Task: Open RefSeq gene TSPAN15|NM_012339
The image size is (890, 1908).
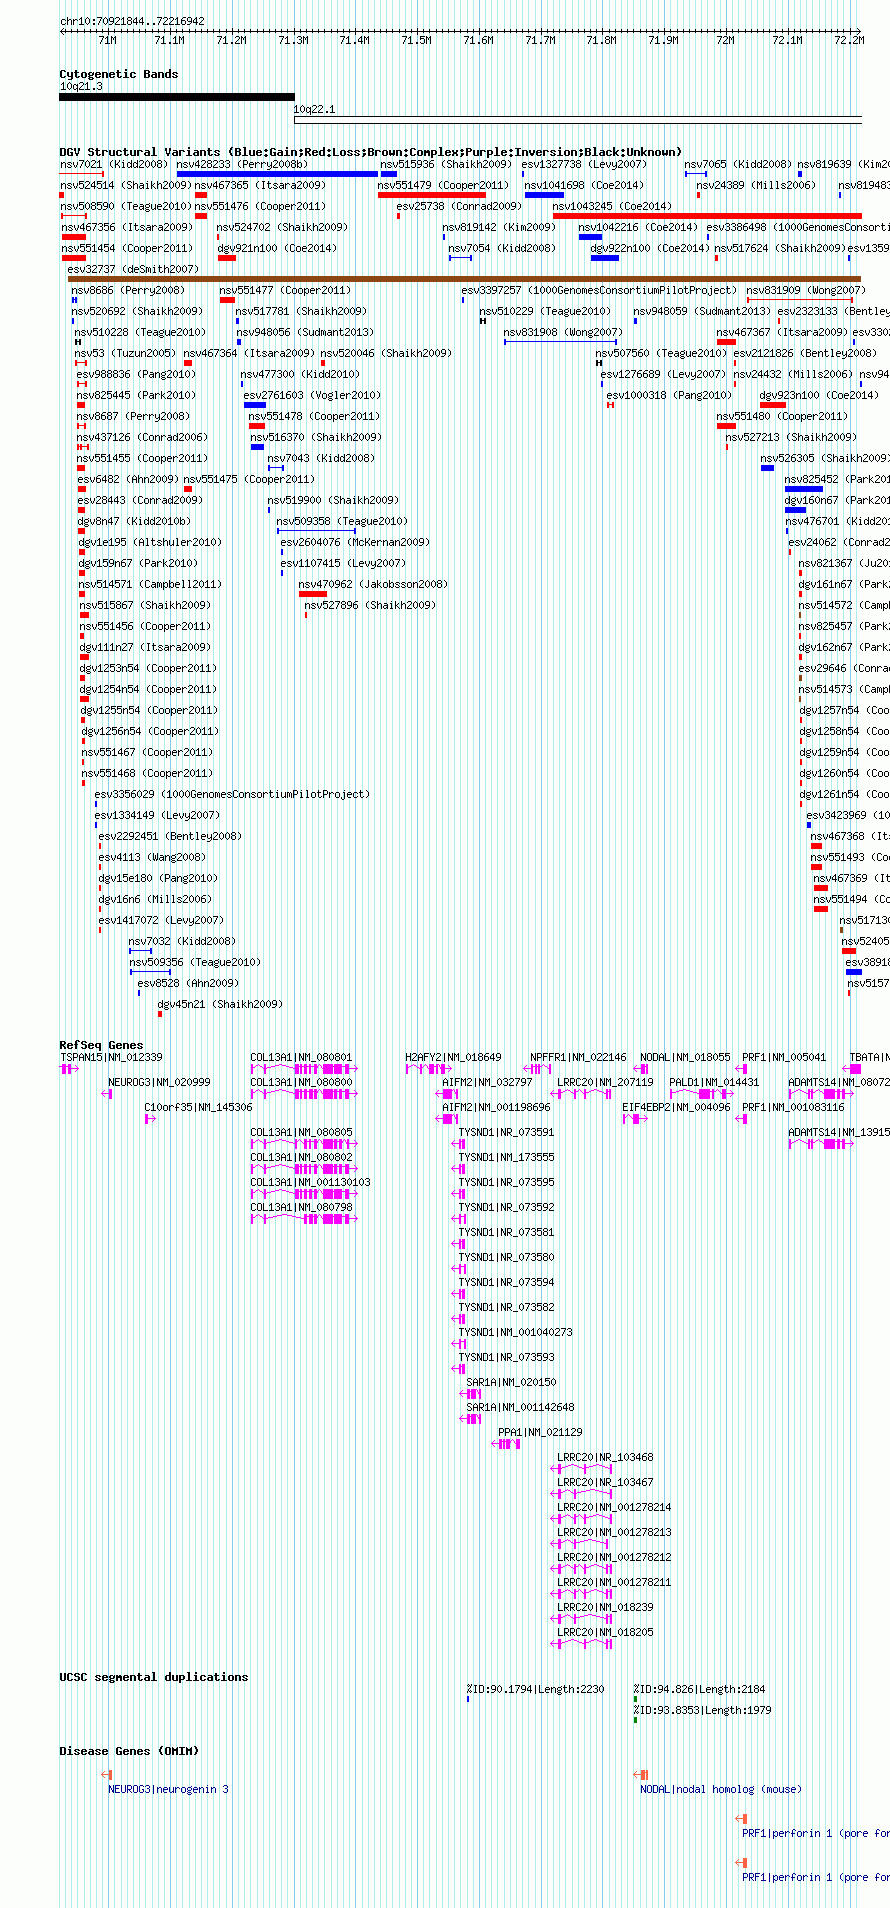Action: pyautogui.click(x=111, y=1057)
